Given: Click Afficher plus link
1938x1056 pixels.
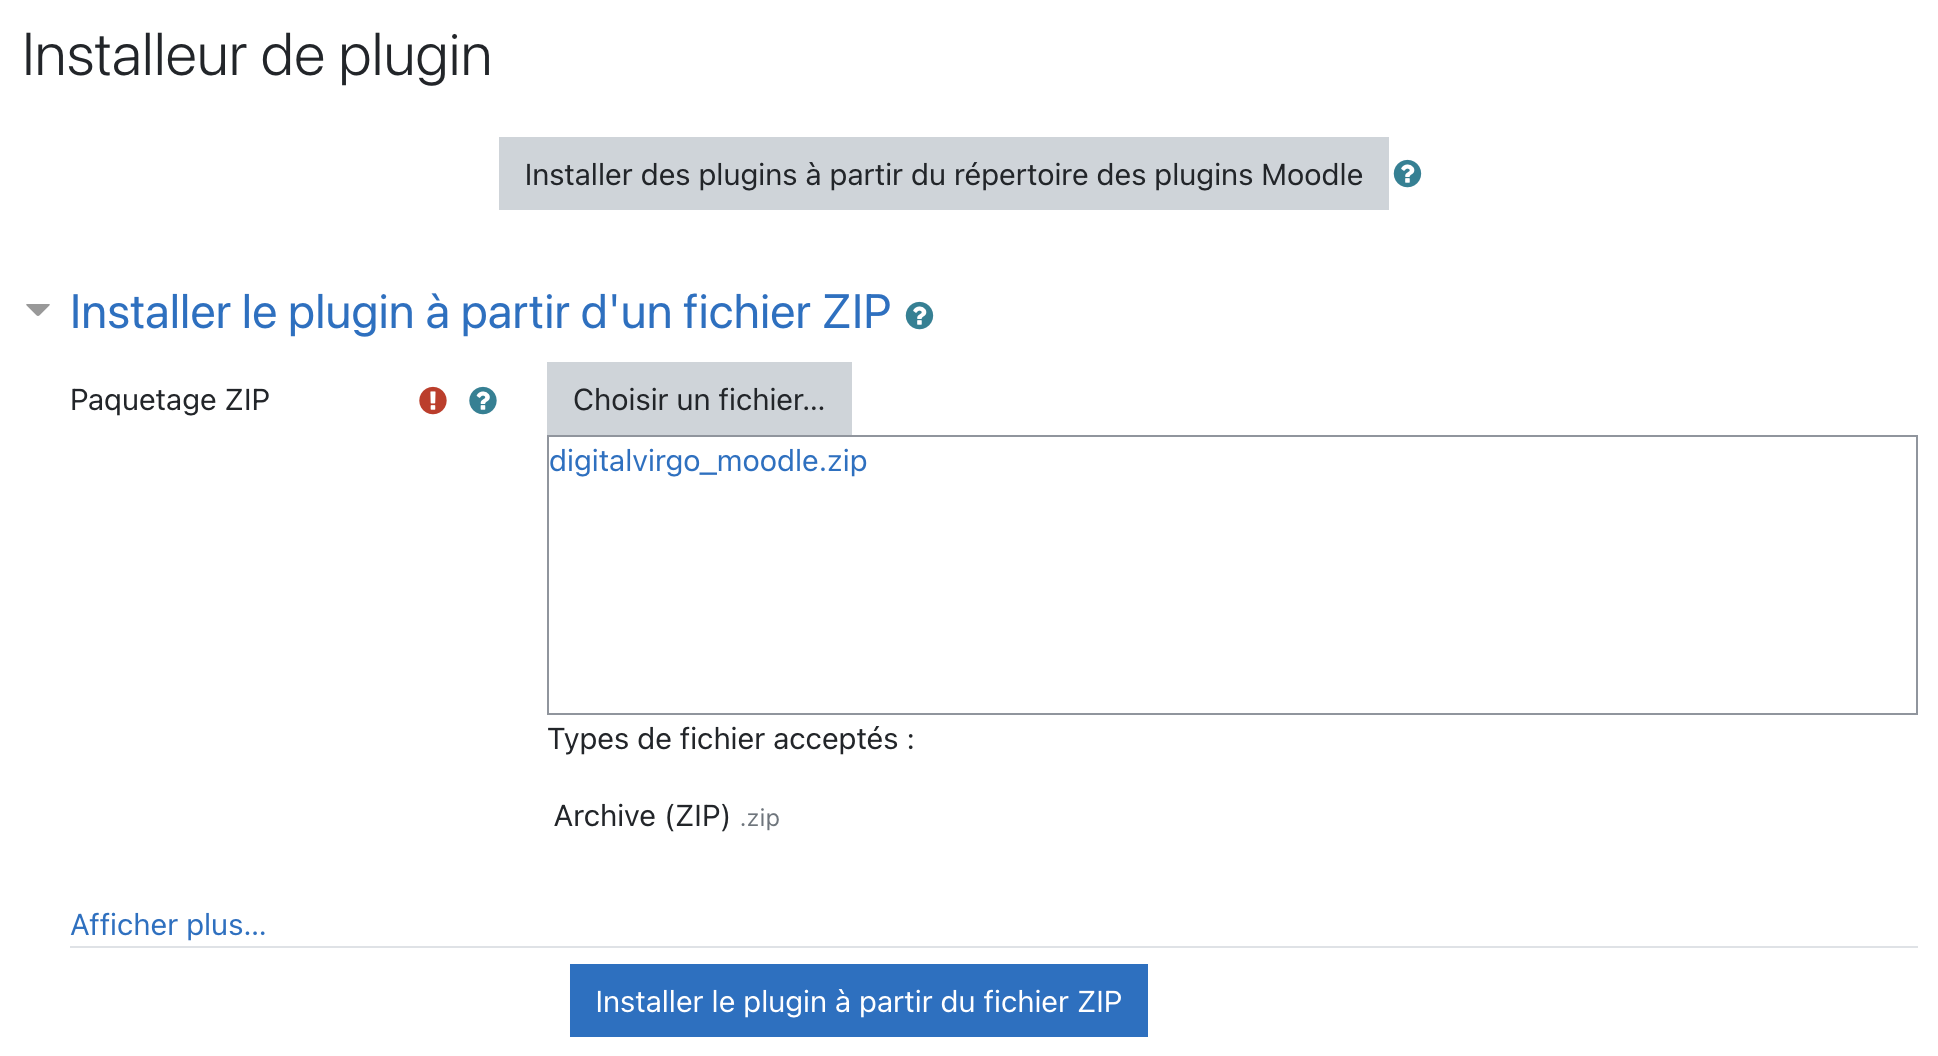Looking at the screenshot, I should (168, 925).
